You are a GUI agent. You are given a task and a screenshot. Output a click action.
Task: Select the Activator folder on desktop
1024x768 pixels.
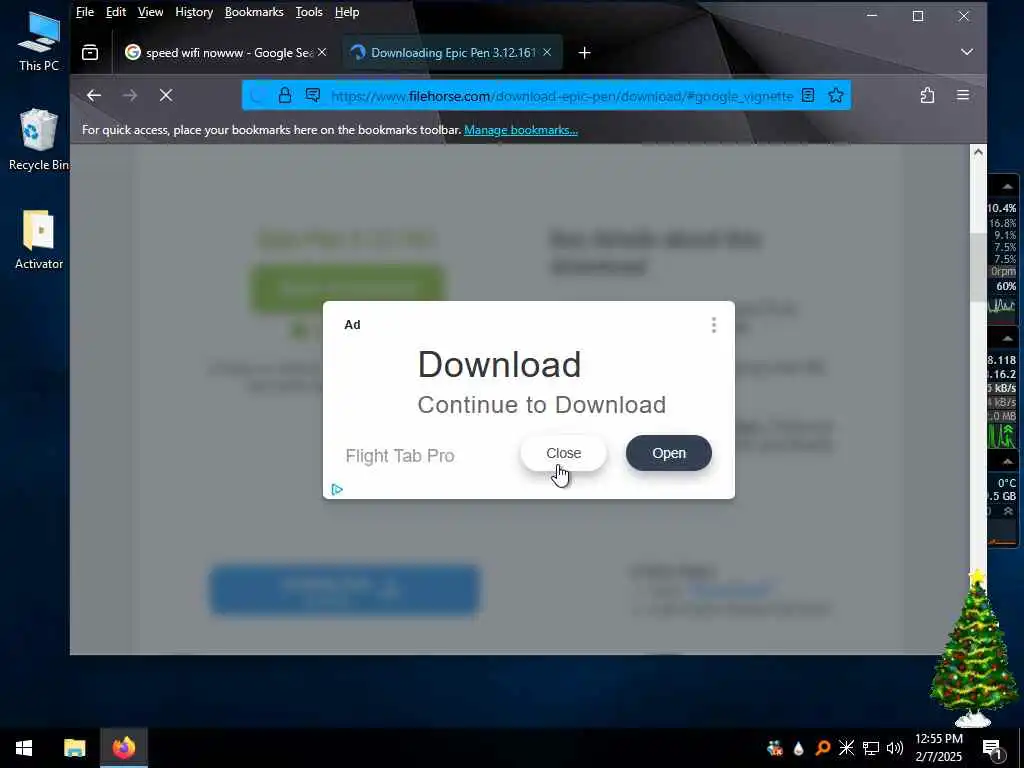pos(39,240)
